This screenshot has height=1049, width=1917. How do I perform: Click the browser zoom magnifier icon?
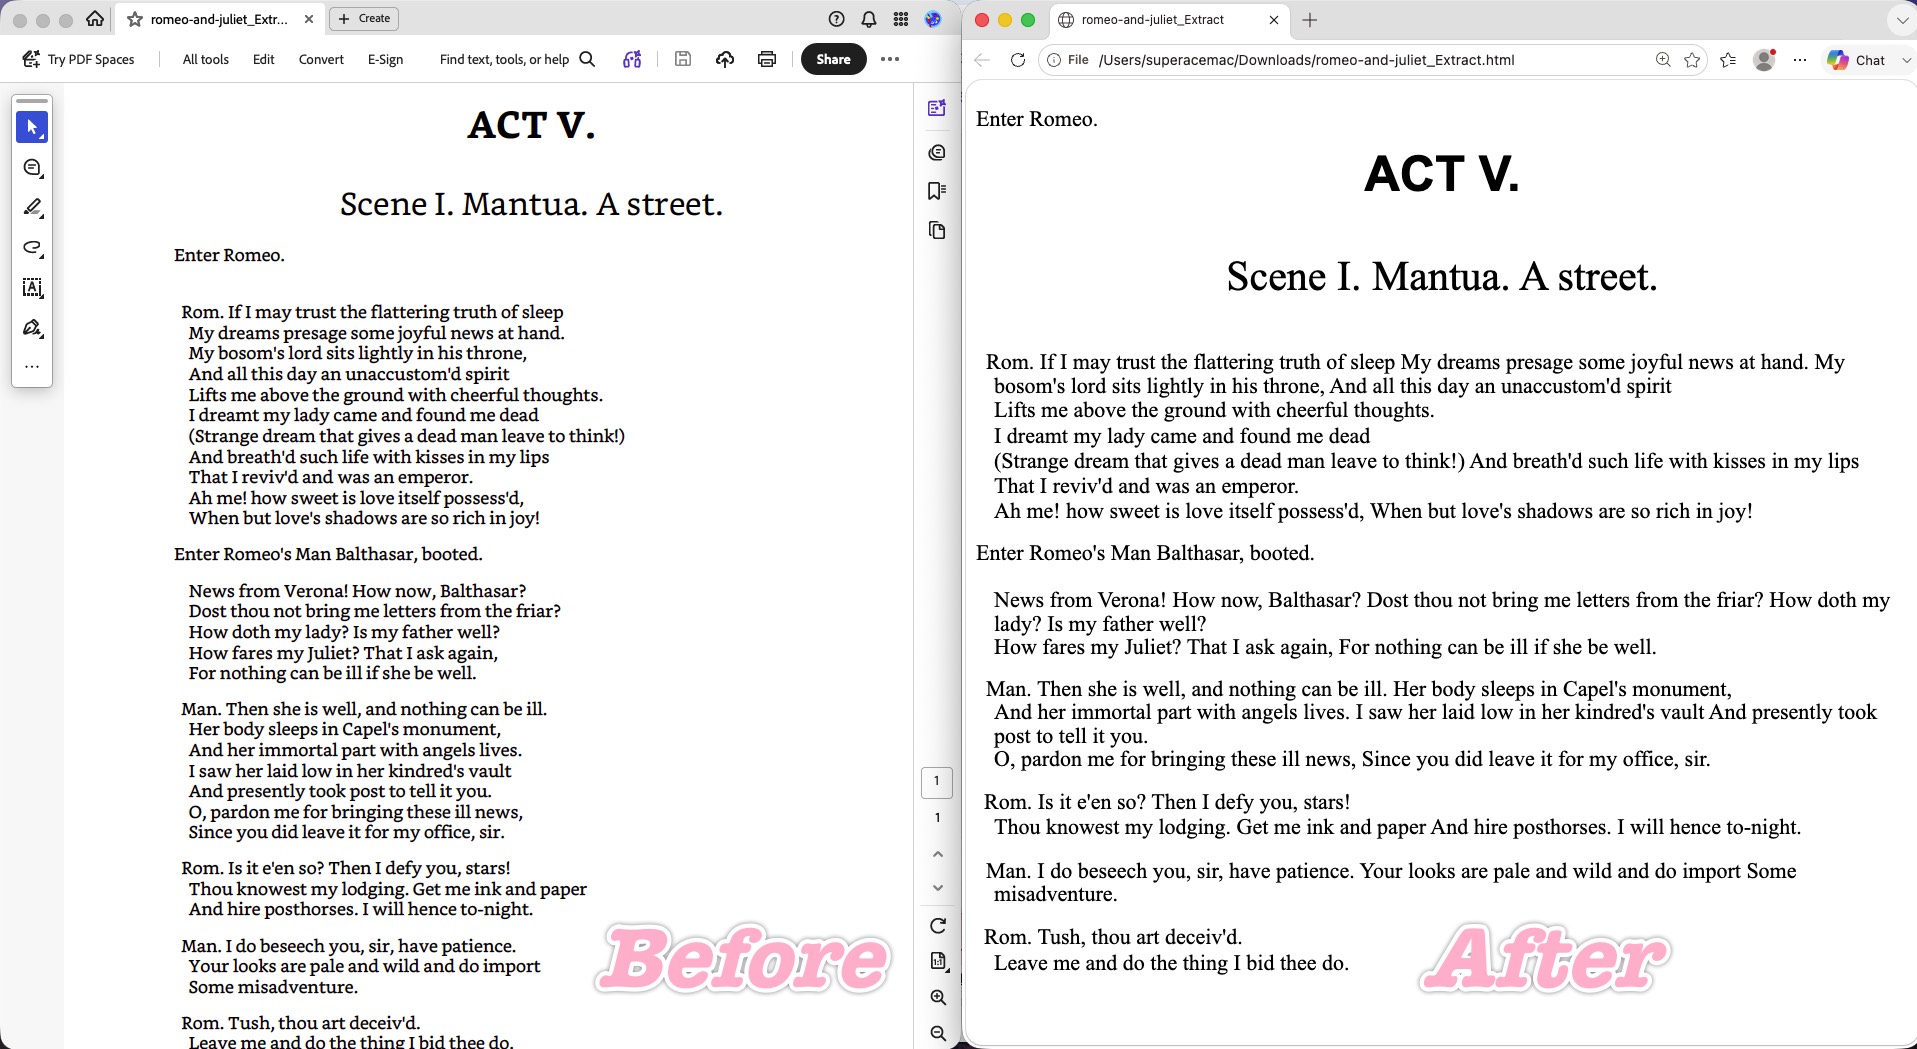1663,60
